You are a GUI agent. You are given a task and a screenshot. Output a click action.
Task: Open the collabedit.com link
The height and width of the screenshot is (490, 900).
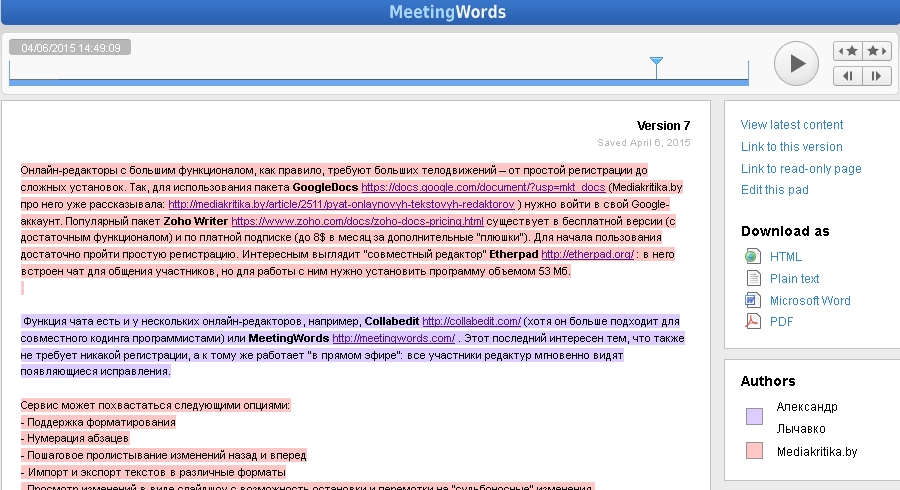coord(472,321)
